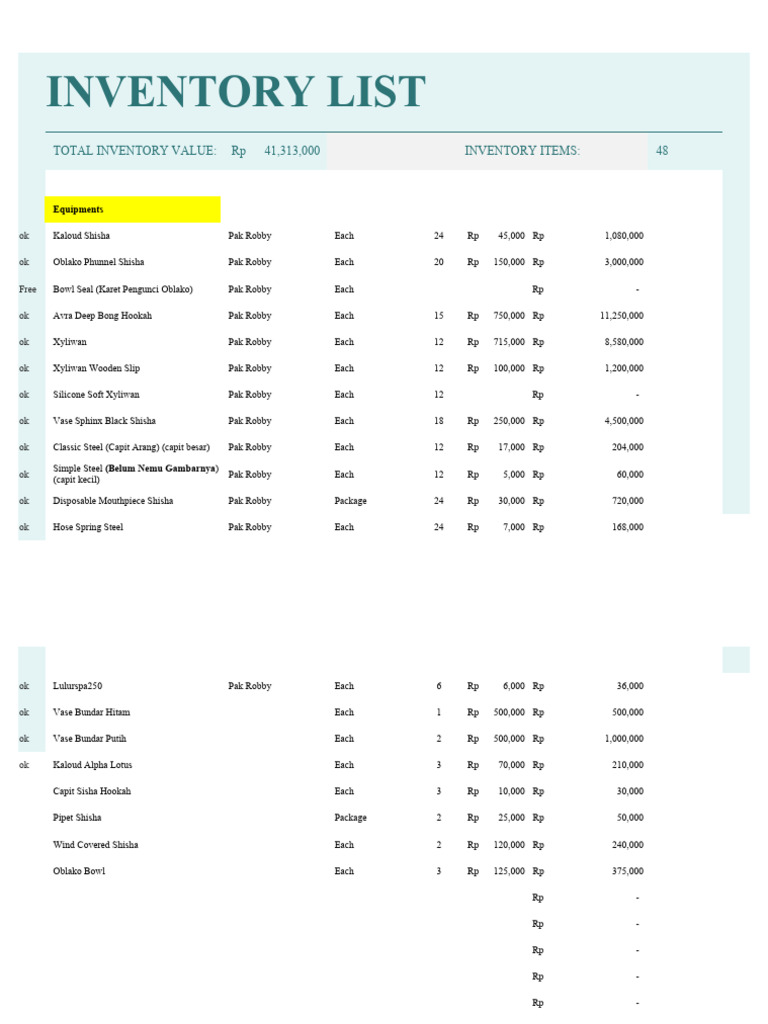Click Pak Robby supplier for Lulurspa250

click(249, 686)
